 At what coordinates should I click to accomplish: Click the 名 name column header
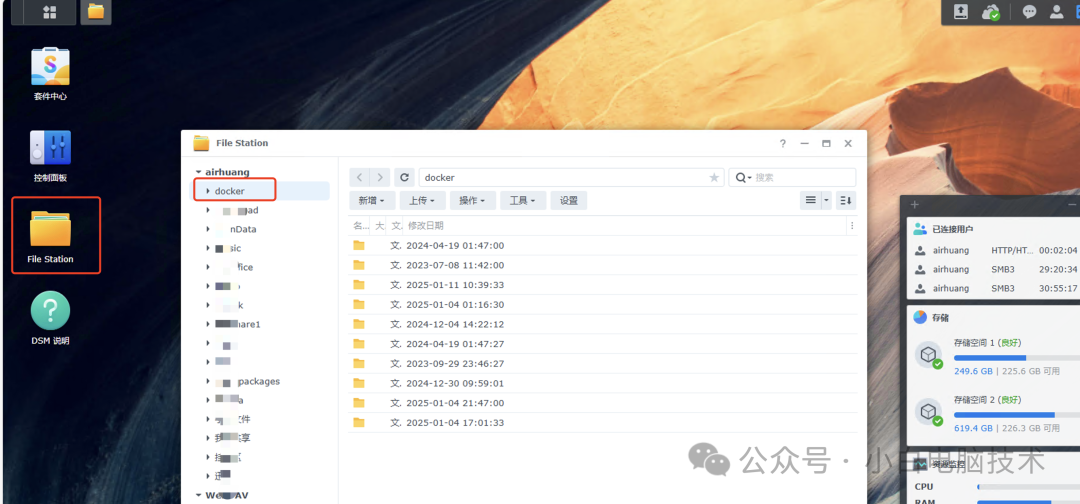360,226
